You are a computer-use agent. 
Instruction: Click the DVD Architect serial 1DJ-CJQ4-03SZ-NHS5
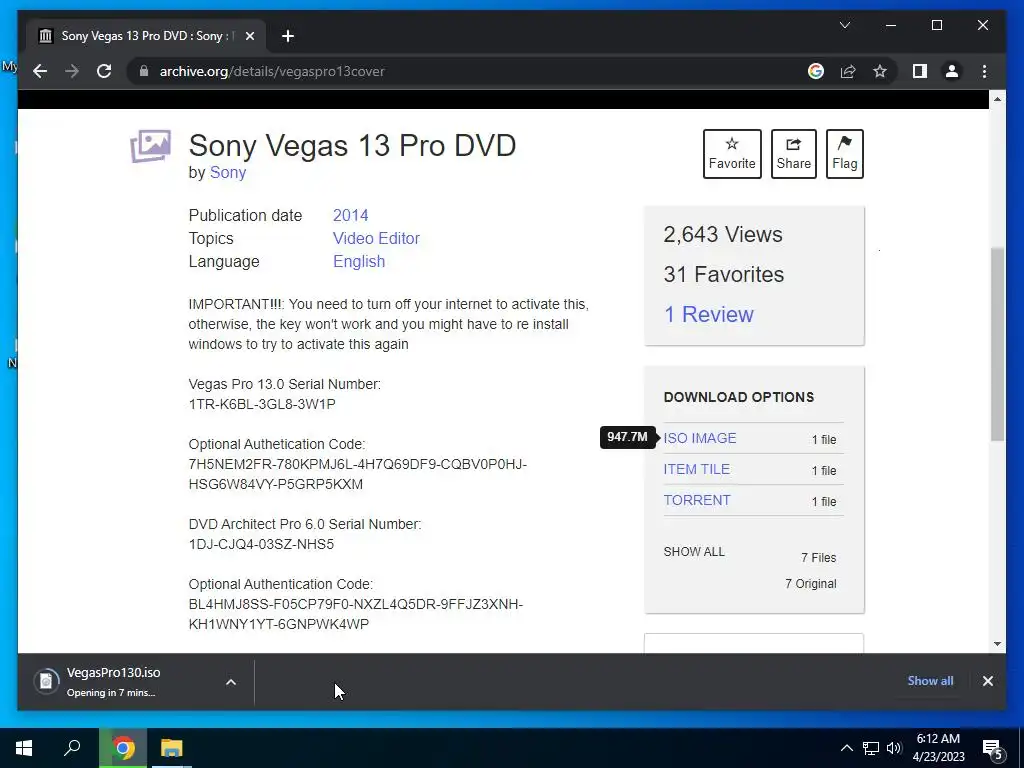[261, 544]
